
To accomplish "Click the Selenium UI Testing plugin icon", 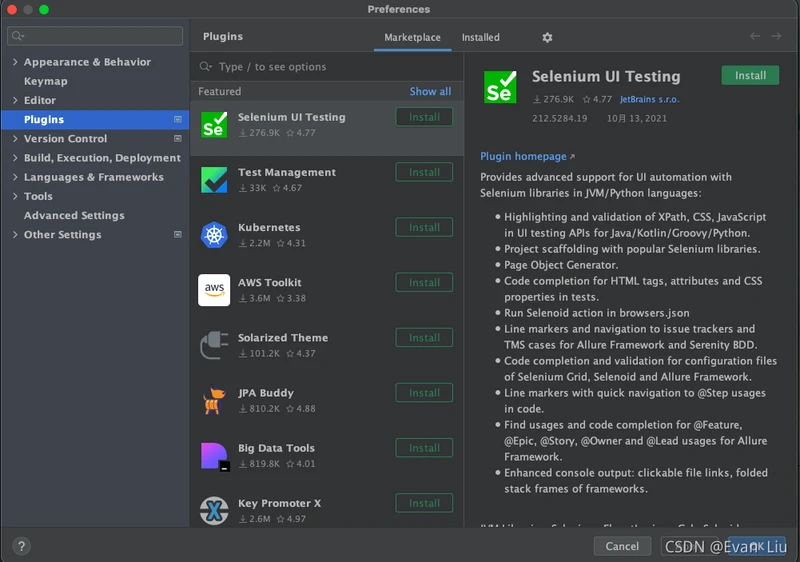I will click(214, 125).
